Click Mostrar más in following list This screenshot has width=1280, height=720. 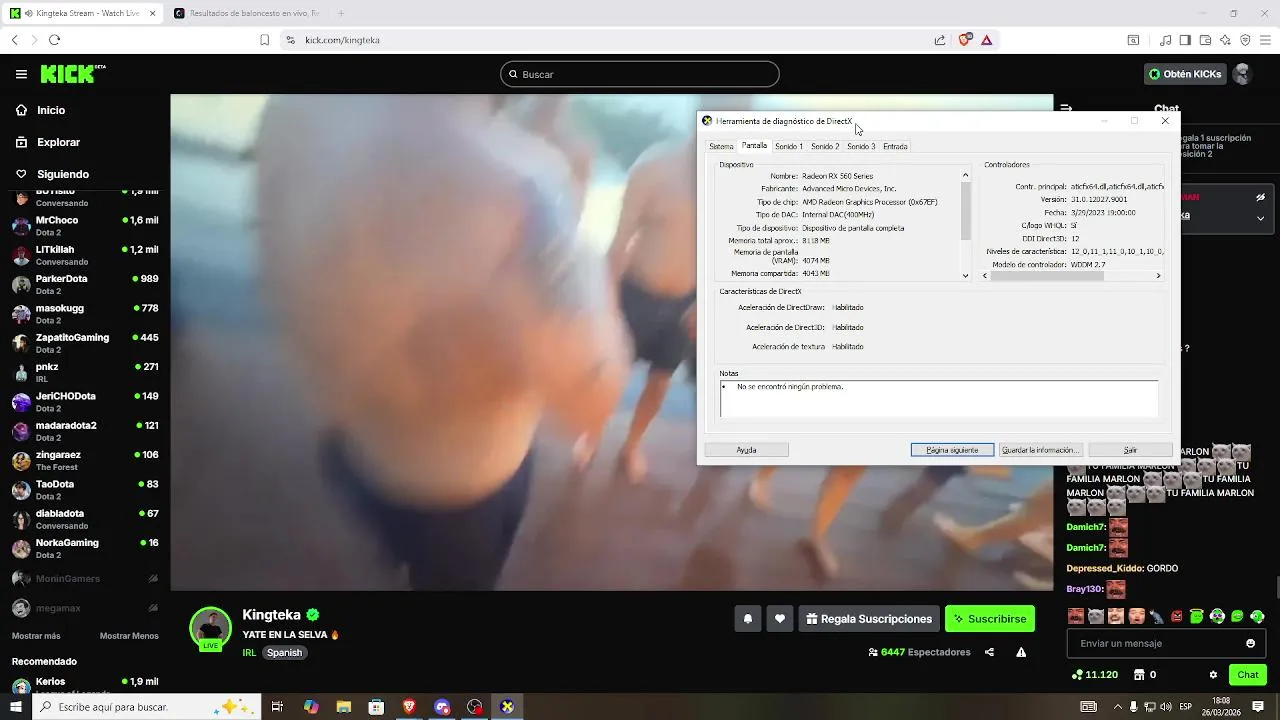(x=36, y=636)
